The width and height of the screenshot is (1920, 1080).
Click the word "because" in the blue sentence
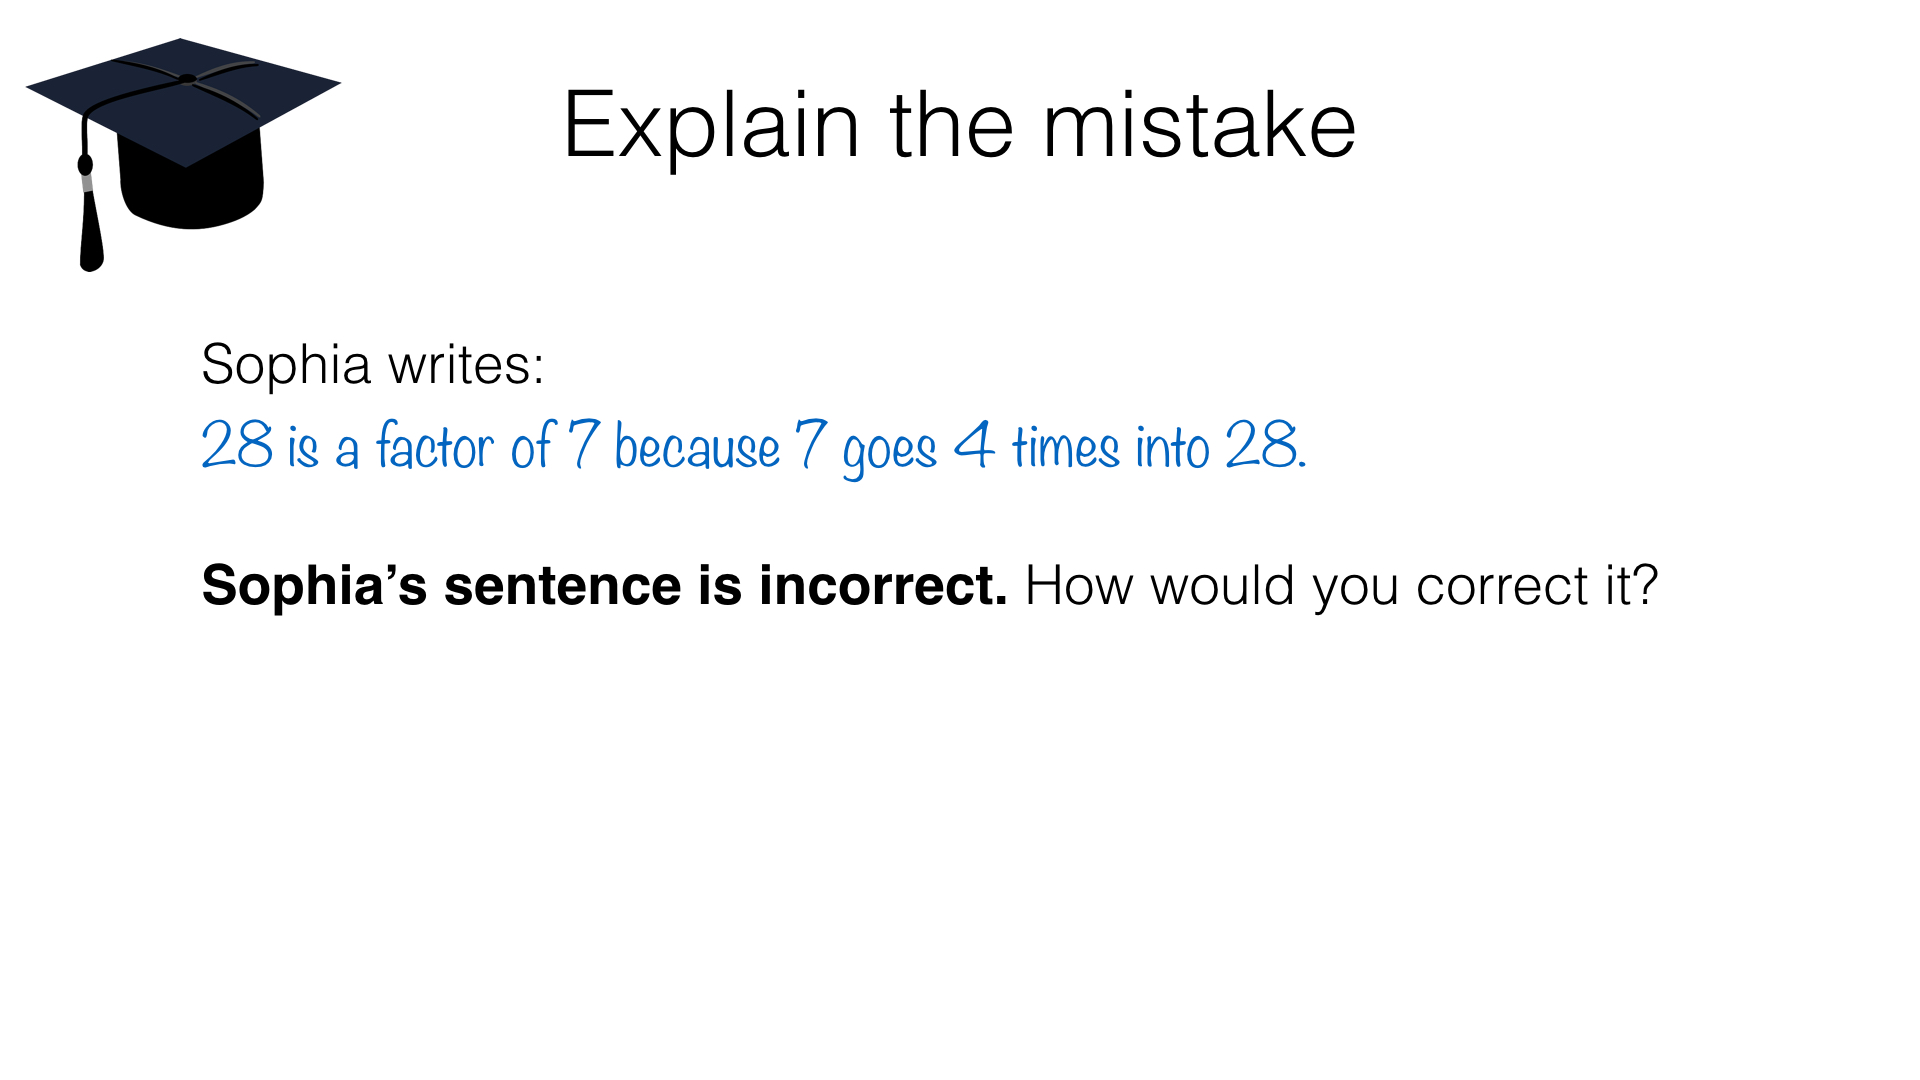point(697,447)
